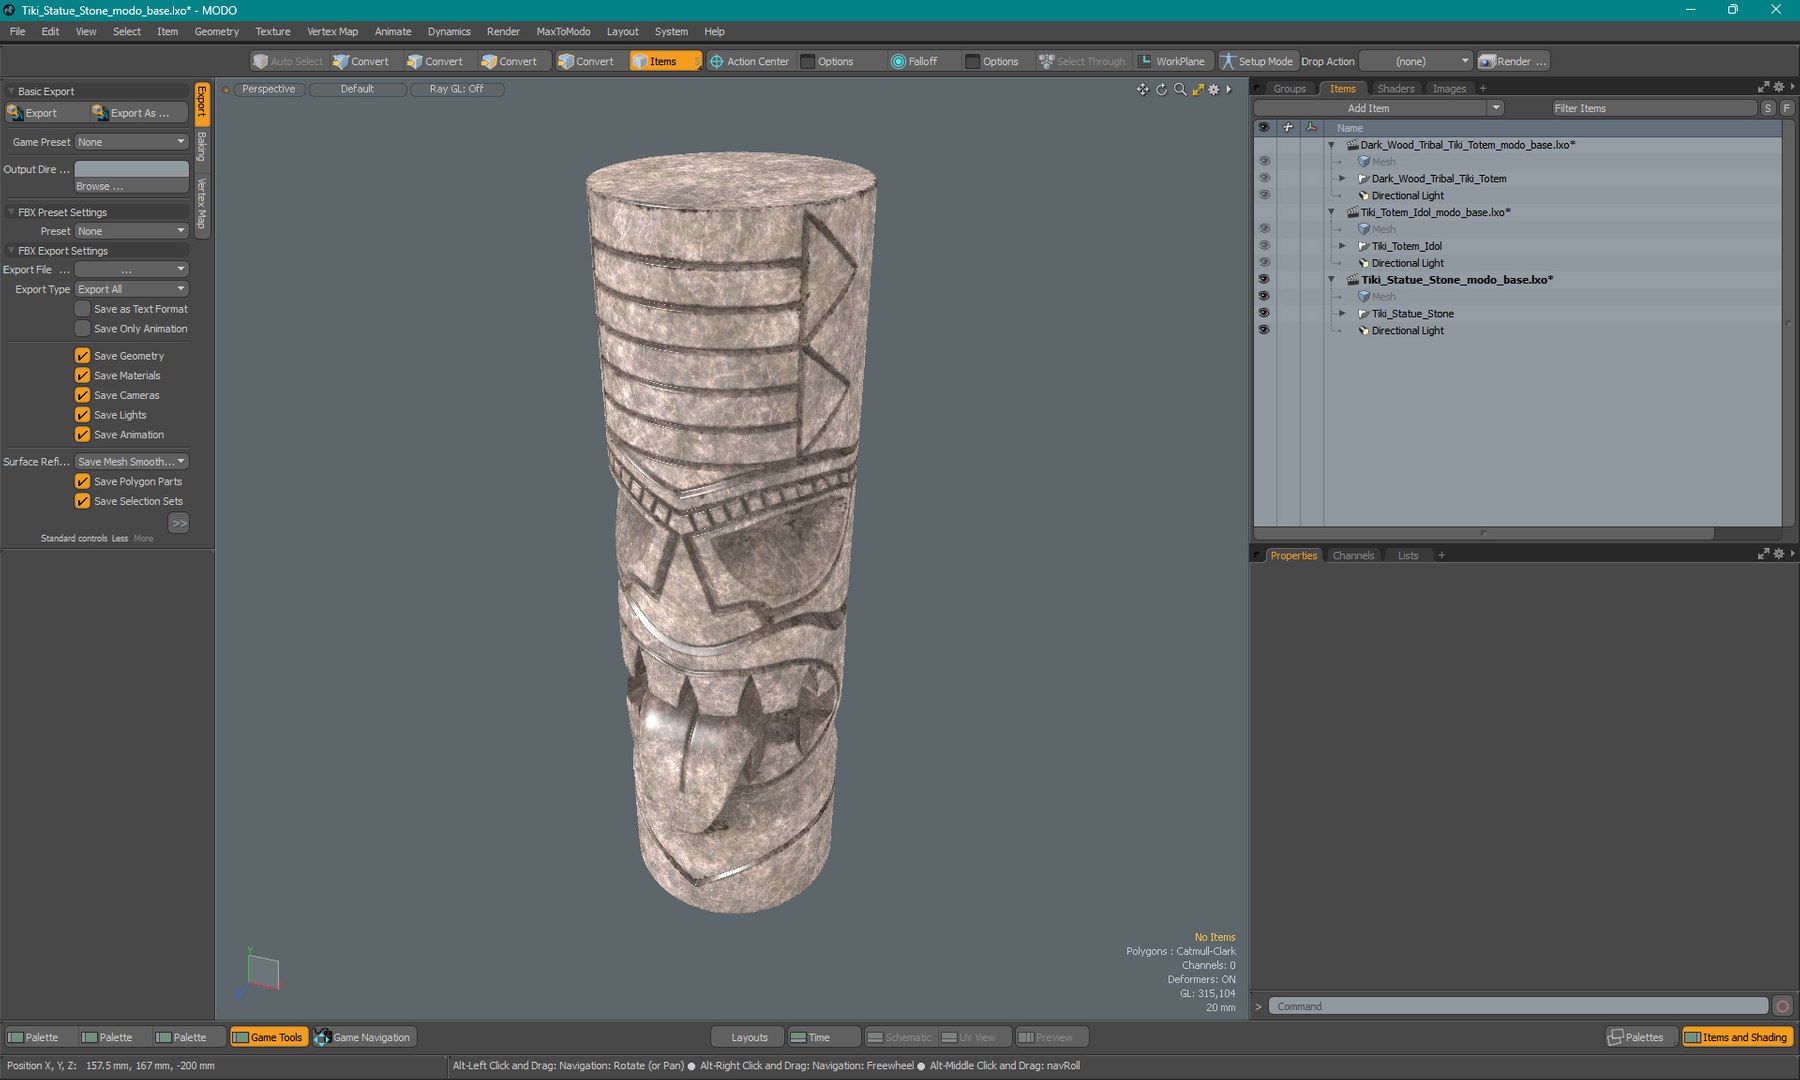
Task: Open Game Navigation at bottom bar
Action: [x=362, y=1037]
